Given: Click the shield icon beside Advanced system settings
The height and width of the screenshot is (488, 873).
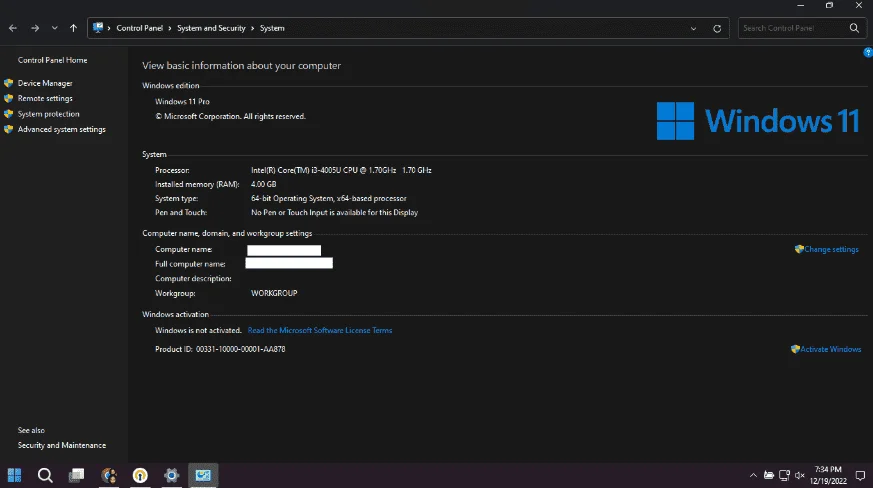Looking at the screenshot, I should point(8,129).
